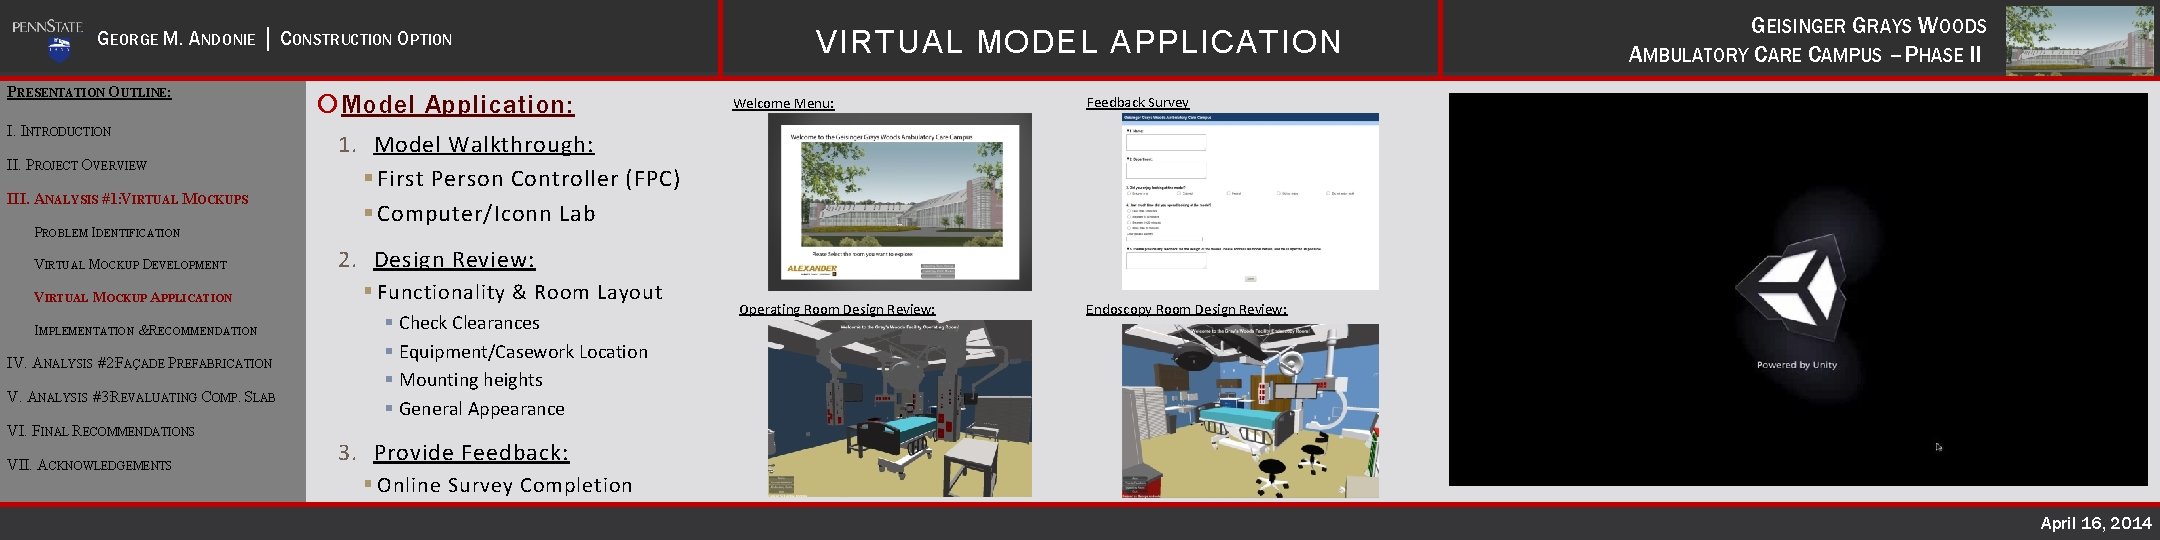Screen dimensions: 2160x540
Task: Select 'IV. Analysis #2 Façade Prefabrication' entry
Action: click(x=139, y=363)
